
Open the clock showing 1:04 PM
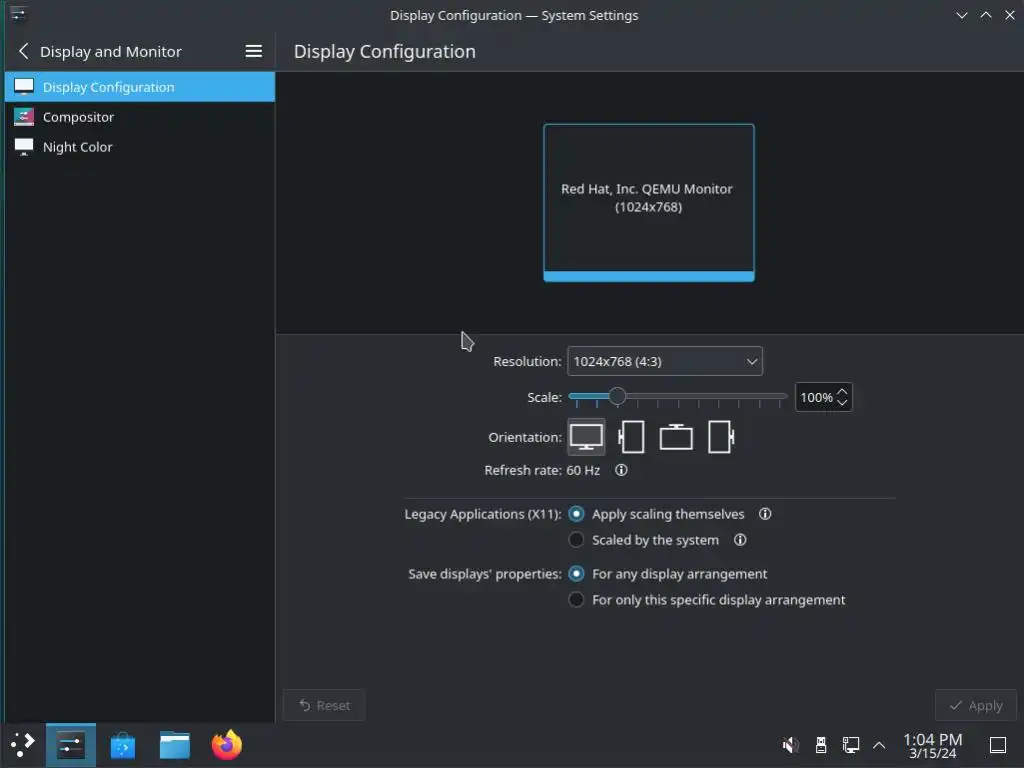pyautogui.click(x=933, y=746)
